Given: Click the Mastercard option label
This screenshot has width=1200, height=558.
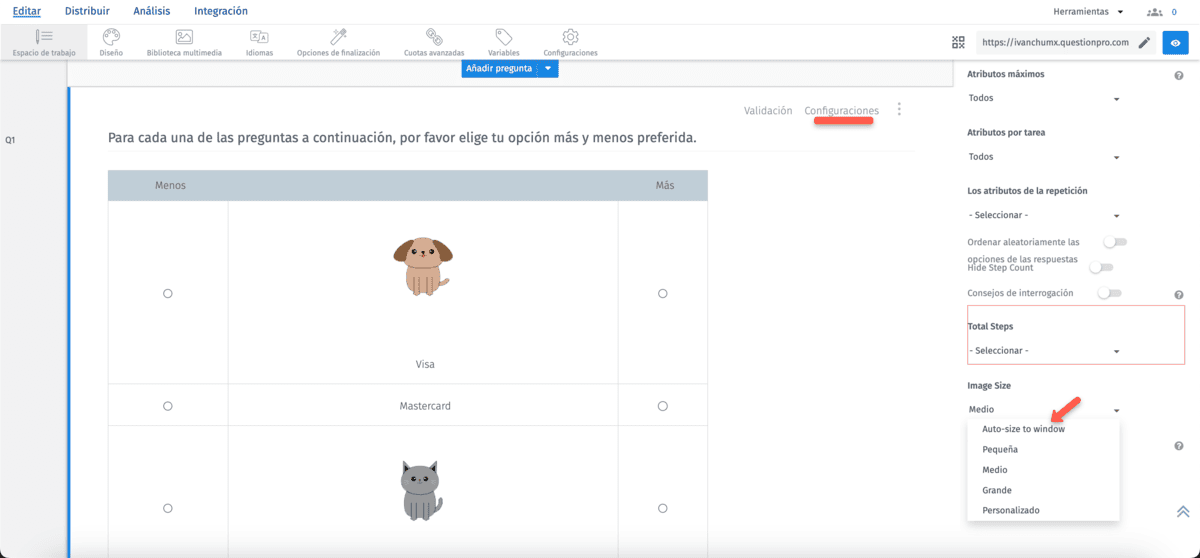Looking at the screenshot, I should [x=425, y=406].
